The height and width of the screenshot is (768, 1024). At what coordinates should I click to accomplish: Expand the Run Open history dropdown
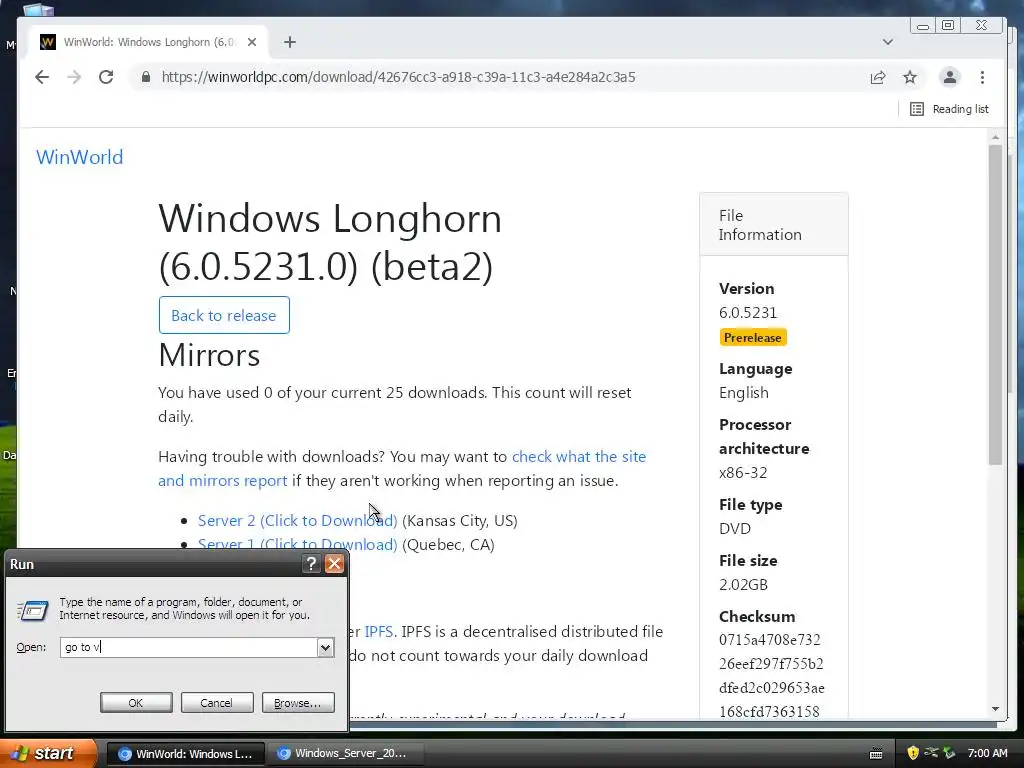click(x=325, y=647)
